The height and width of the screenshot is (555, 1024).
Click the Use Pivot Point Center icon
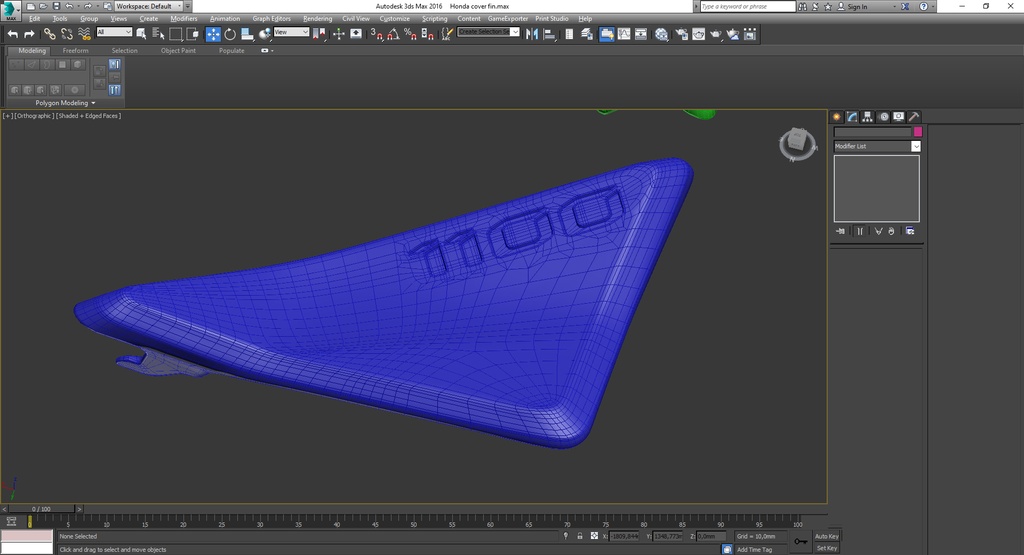319,34
